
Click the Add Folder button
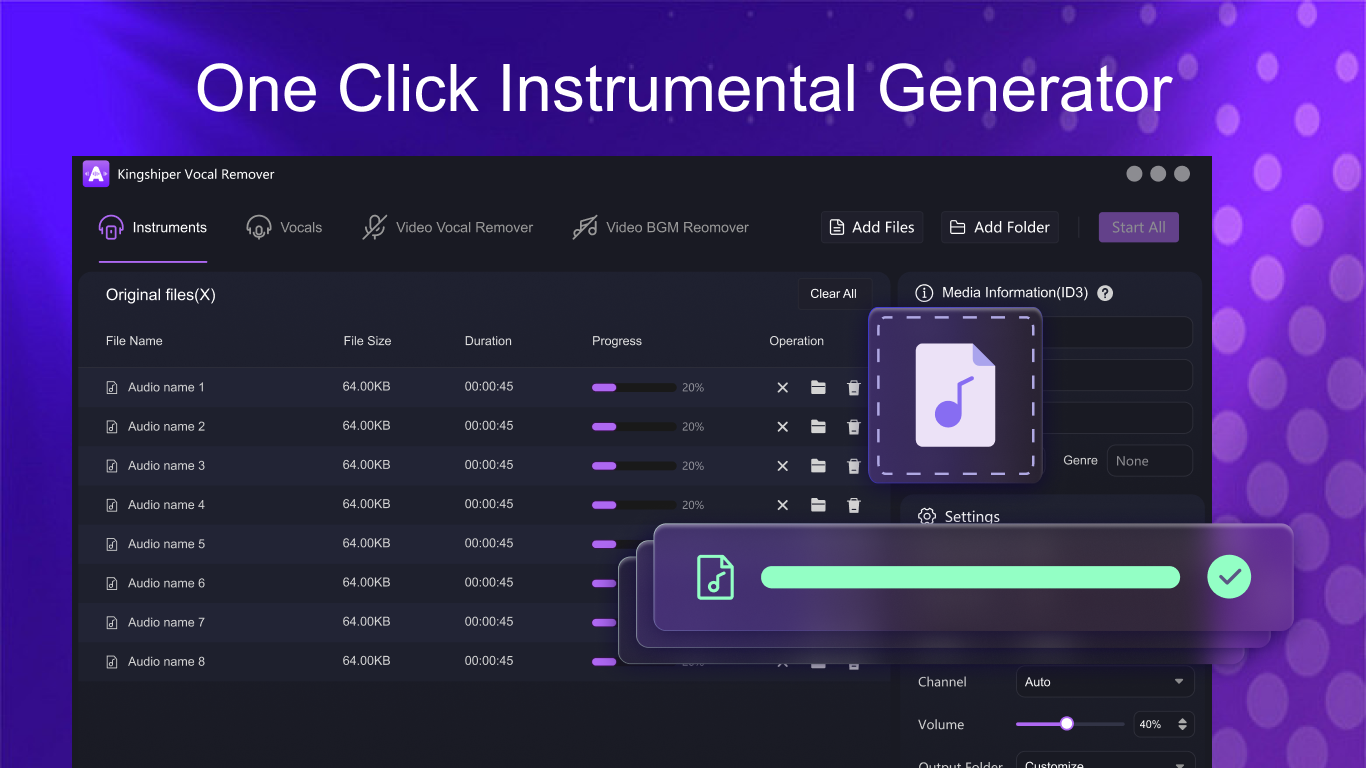[999, 227]
